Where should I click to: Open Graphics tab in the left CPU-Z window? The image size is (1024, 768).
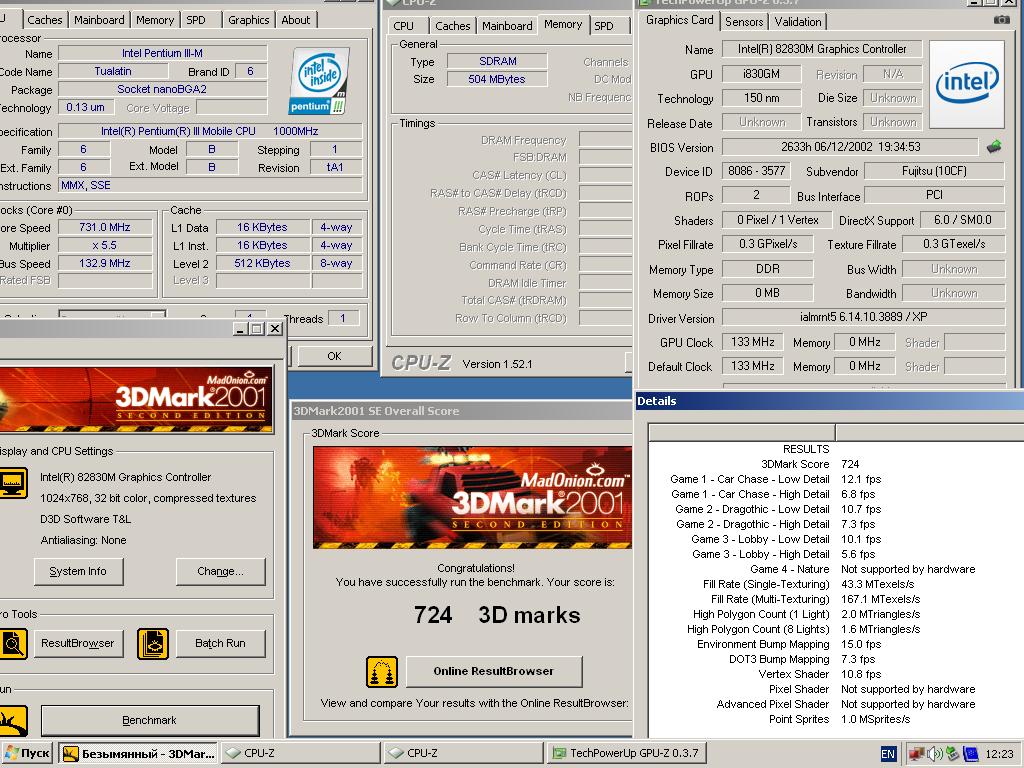(248, 20)
